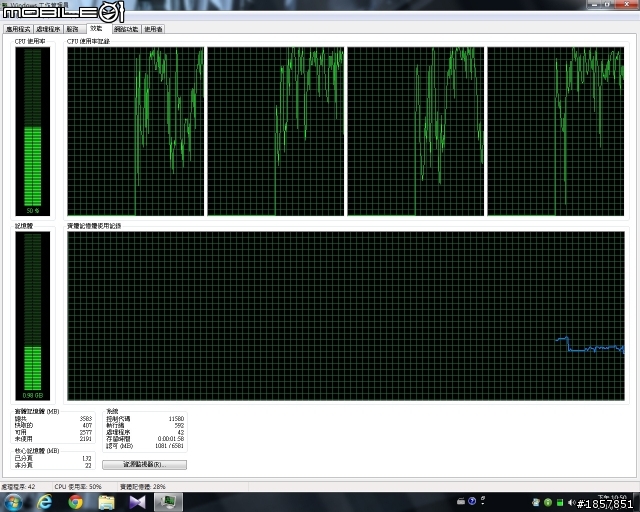Click the active Task Manager taskbar button
The height and width of the screenshot is (512, 640).
click(168, 502)
